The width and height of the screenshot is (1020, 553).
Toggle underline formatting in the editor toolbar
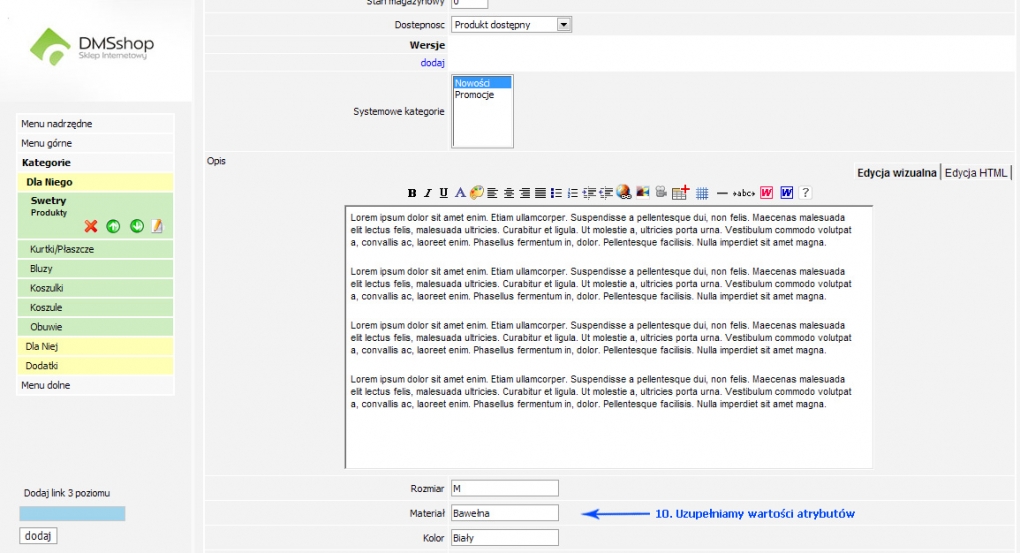click(444, 193)
